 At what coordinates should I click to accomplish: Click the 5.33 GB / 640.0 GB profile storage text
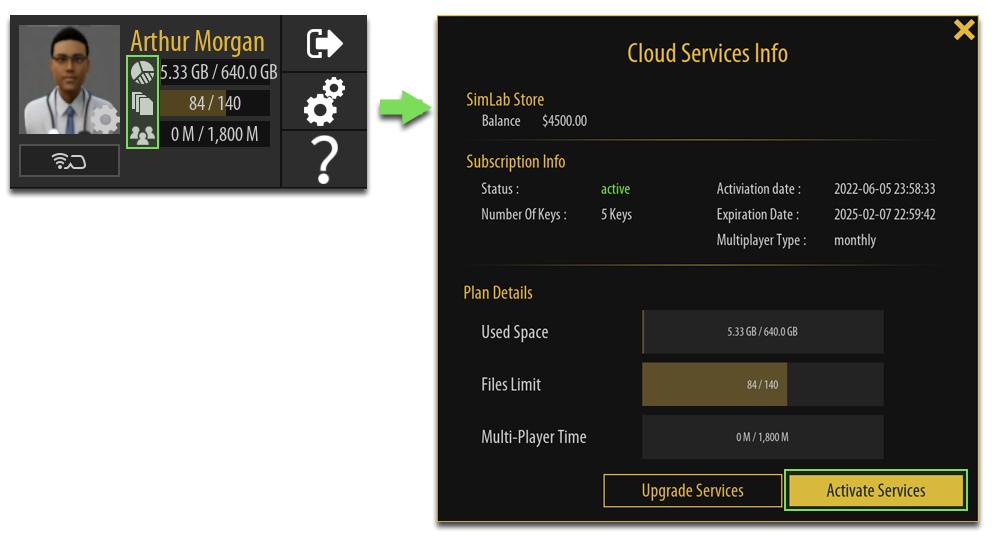[x=219, y=72]
